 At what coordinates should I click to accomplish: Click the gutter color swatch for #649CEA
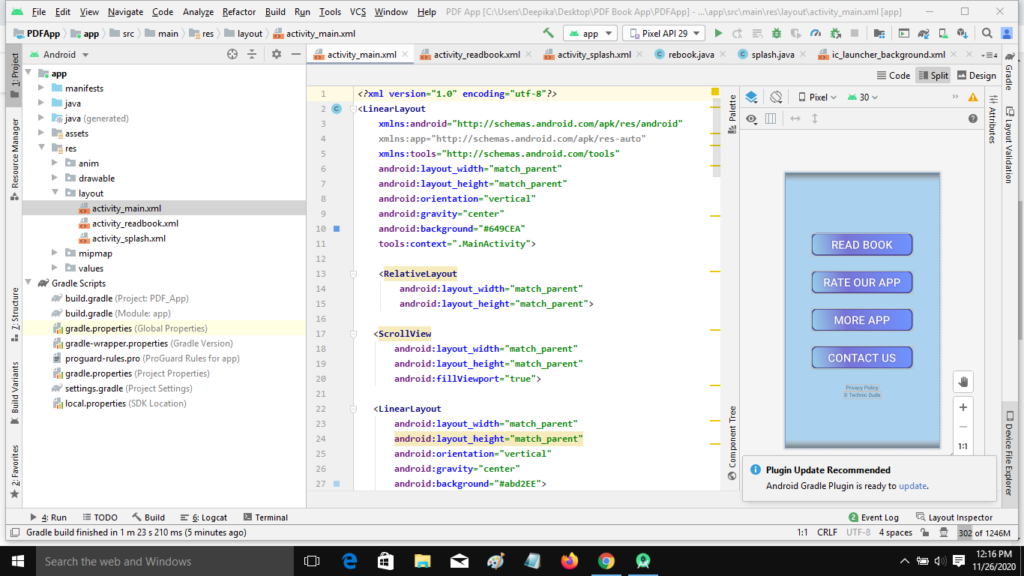tap(337, 229)
